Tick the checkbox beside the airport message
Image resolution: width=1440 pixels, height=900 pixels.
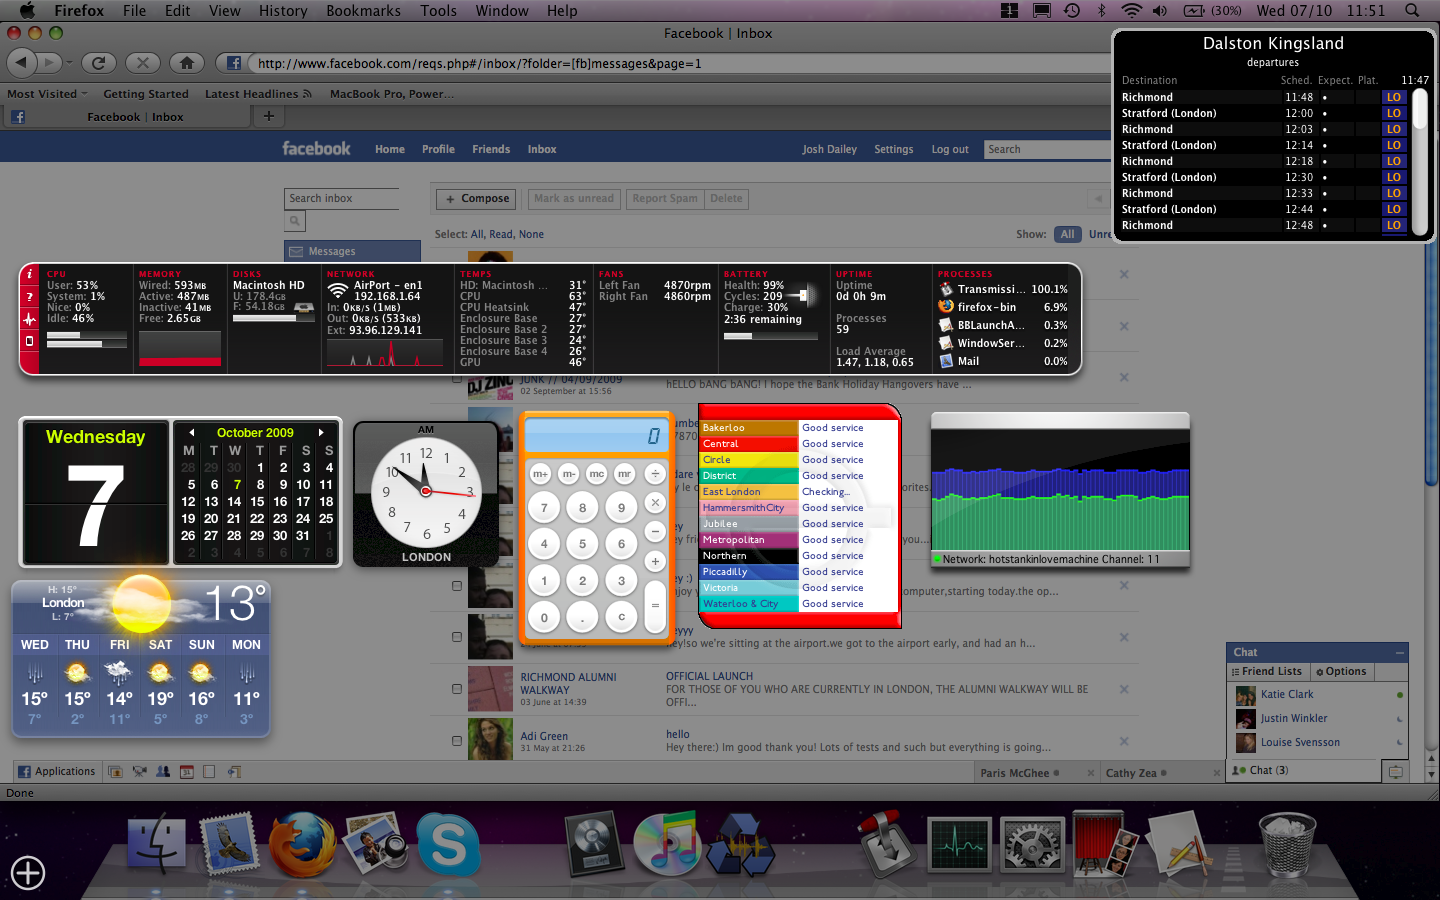[457, 637]
